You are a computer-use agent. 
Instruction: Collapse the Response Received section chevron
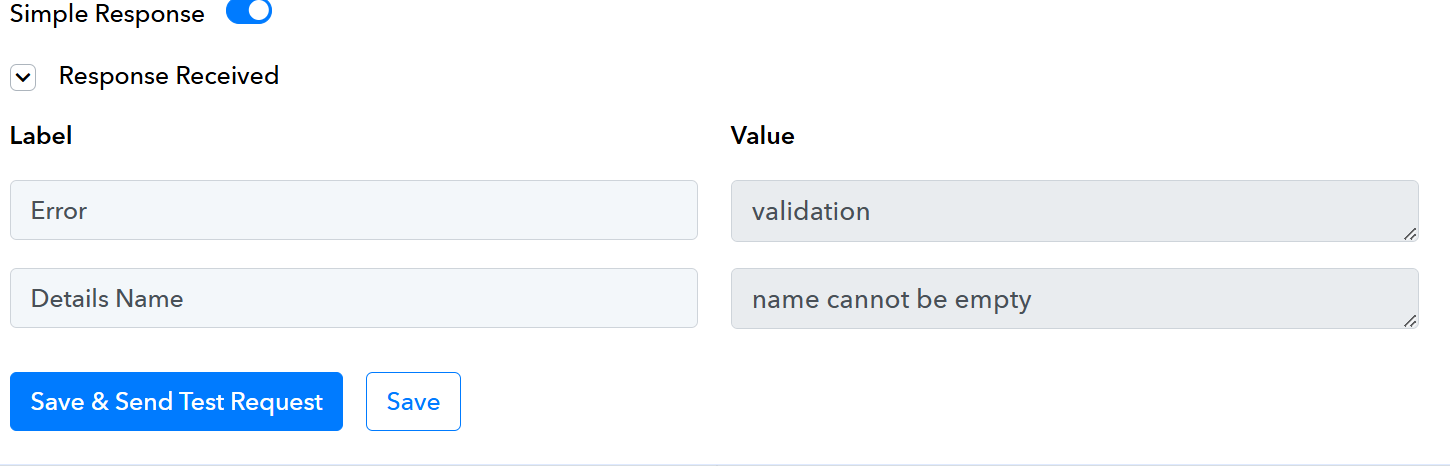pyautogui.click(x=23, y=77)
